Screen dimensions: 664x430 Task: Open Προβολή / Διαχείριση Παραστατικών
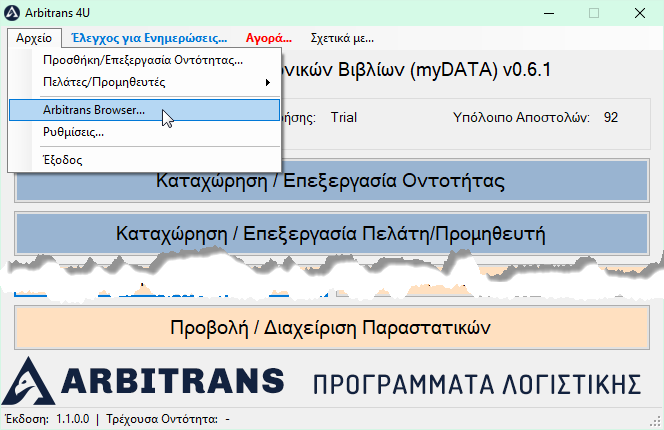332,327
